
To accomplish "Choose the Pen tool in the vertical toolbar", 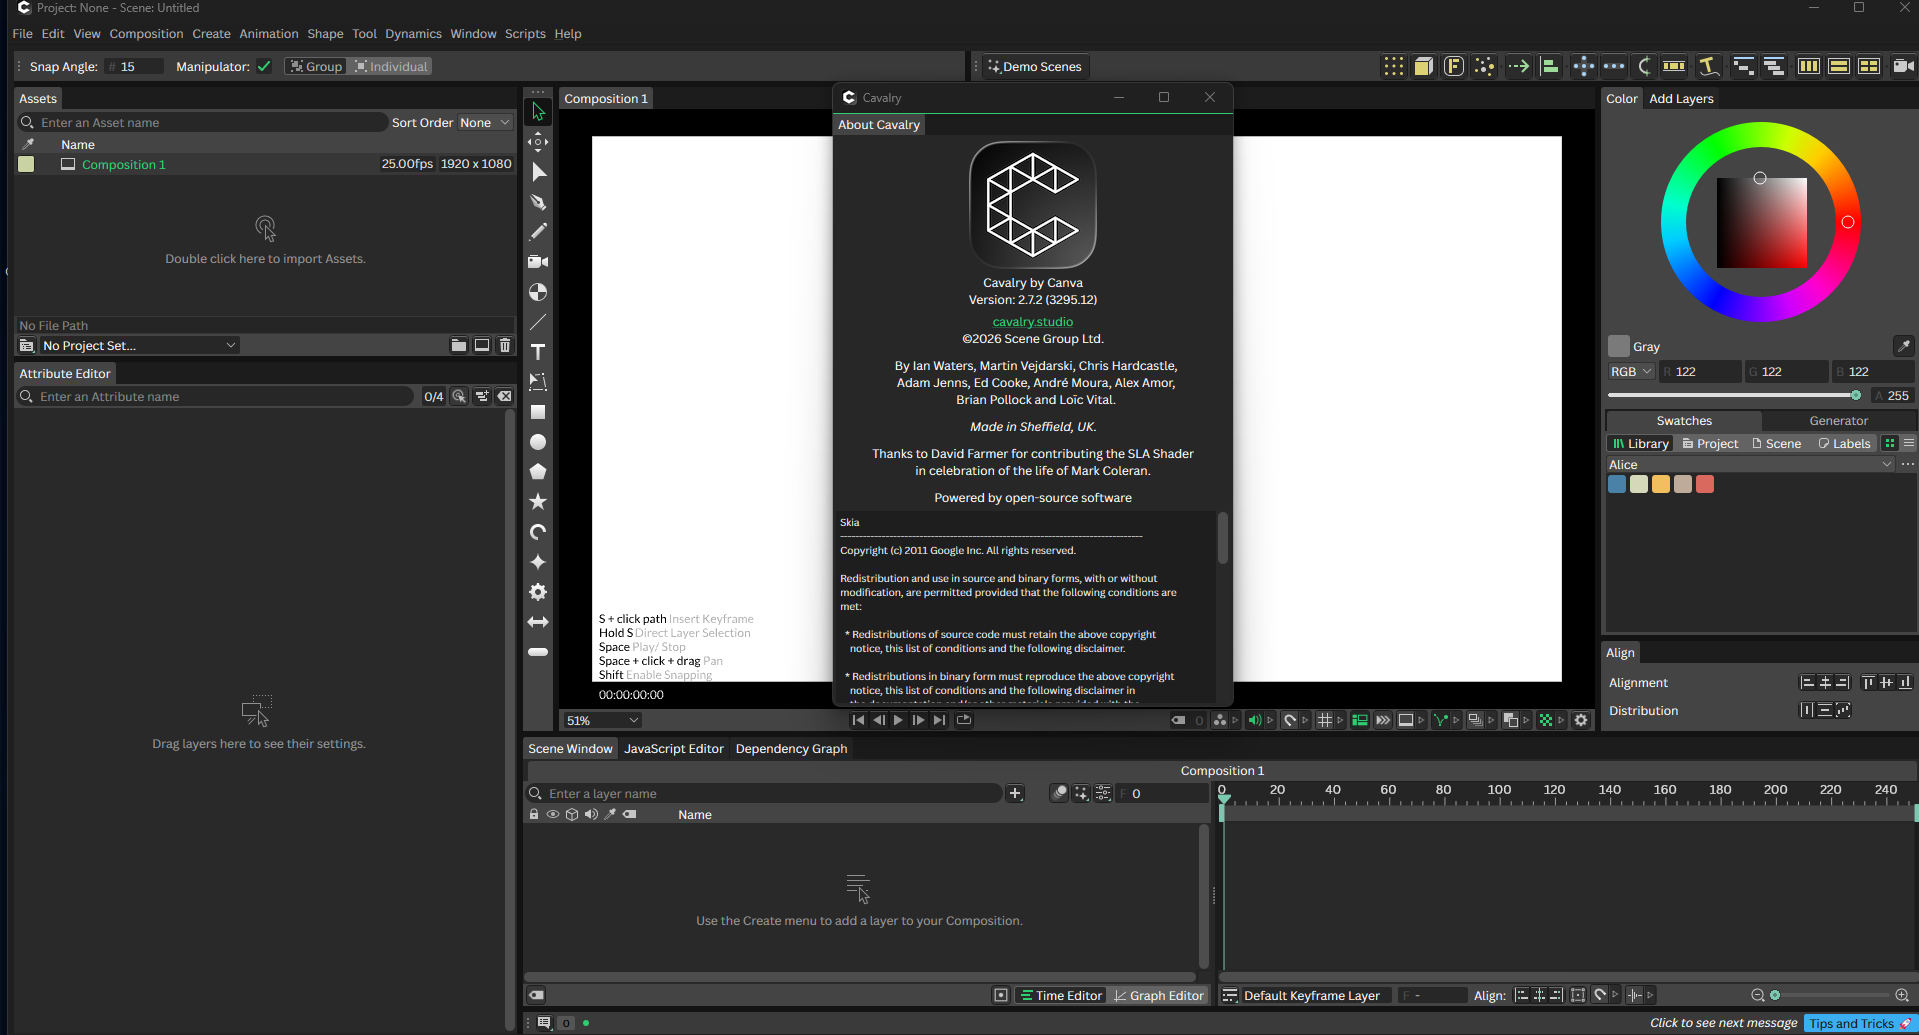I will pyautogui.click(x=538, y=202).
